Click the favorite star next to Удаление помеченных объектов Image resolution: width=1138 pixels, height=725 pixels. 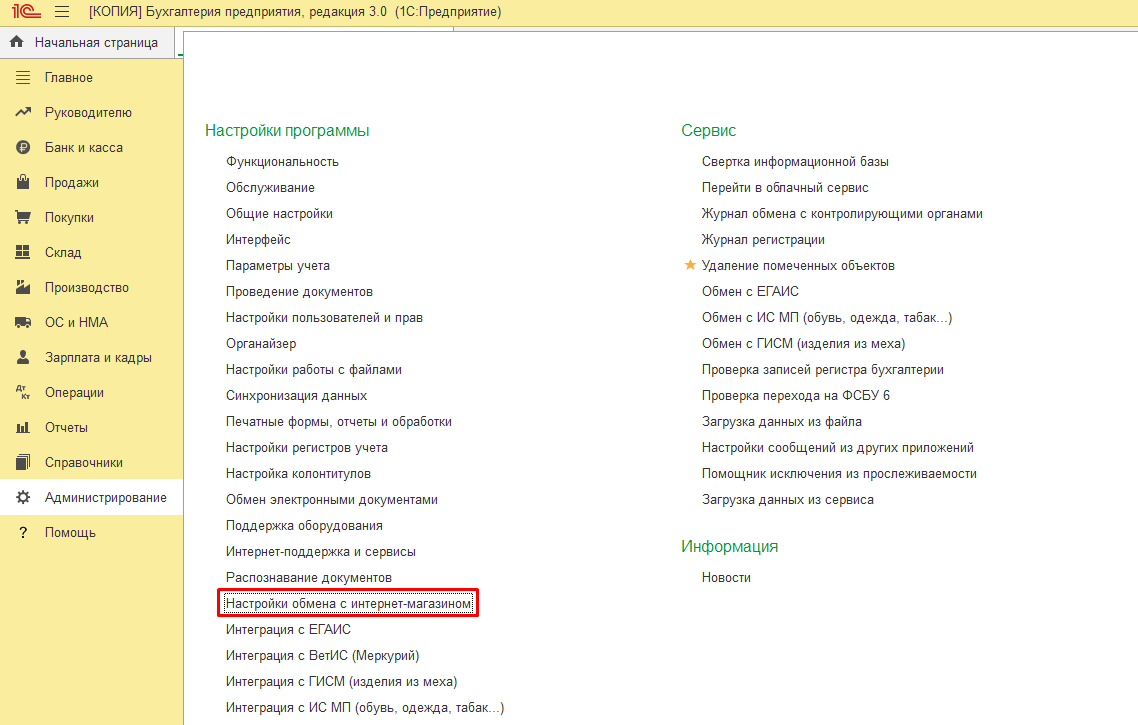690,265
